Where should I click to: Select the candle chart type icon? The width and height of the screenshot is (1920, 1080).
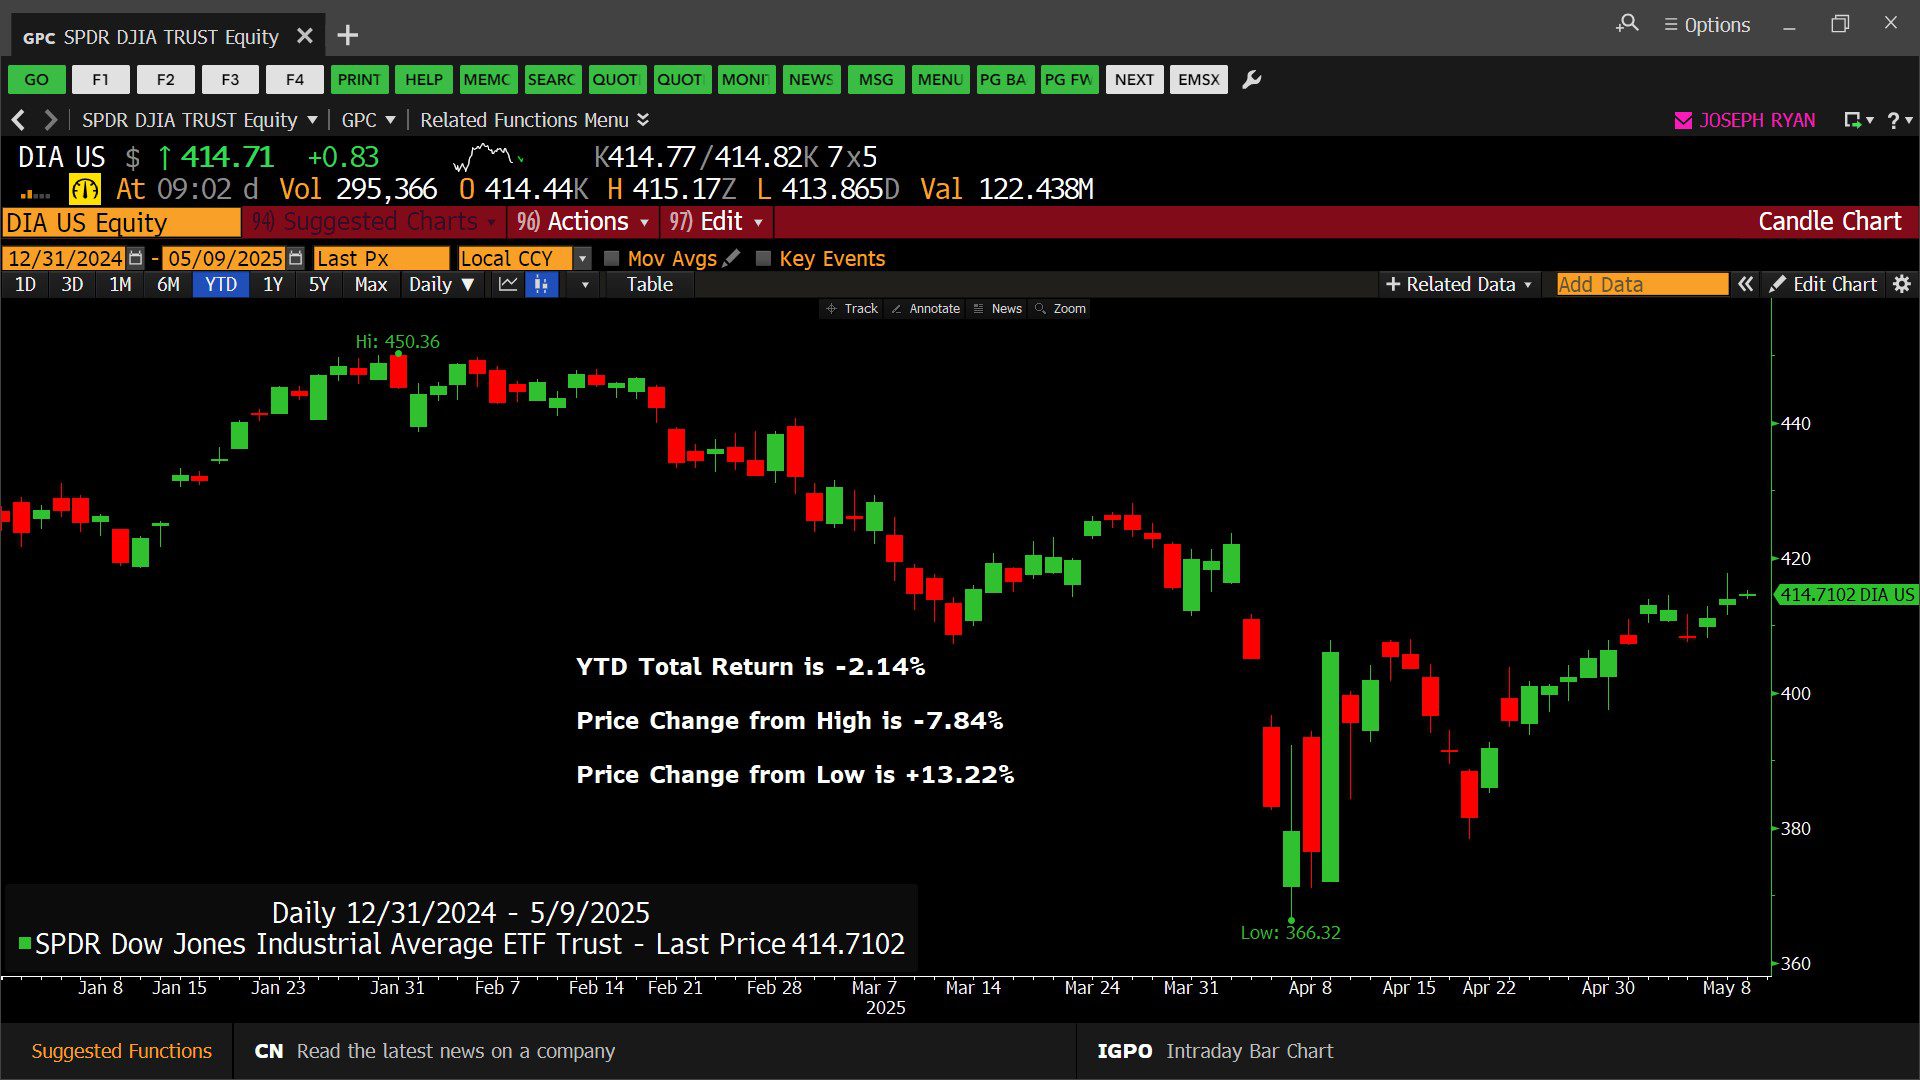(541, 285)
